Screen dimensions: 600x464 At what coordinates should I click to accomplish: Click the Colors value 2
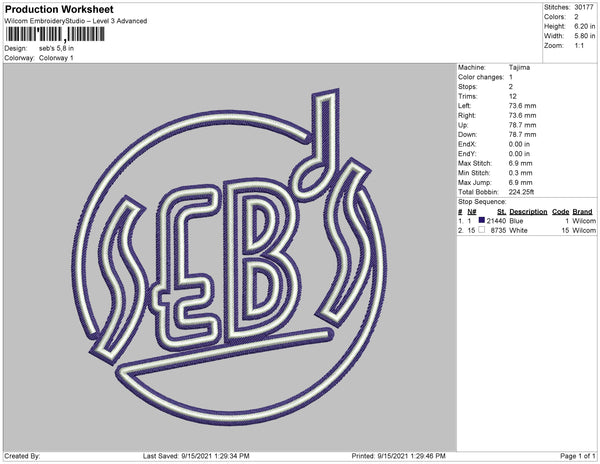576,17
